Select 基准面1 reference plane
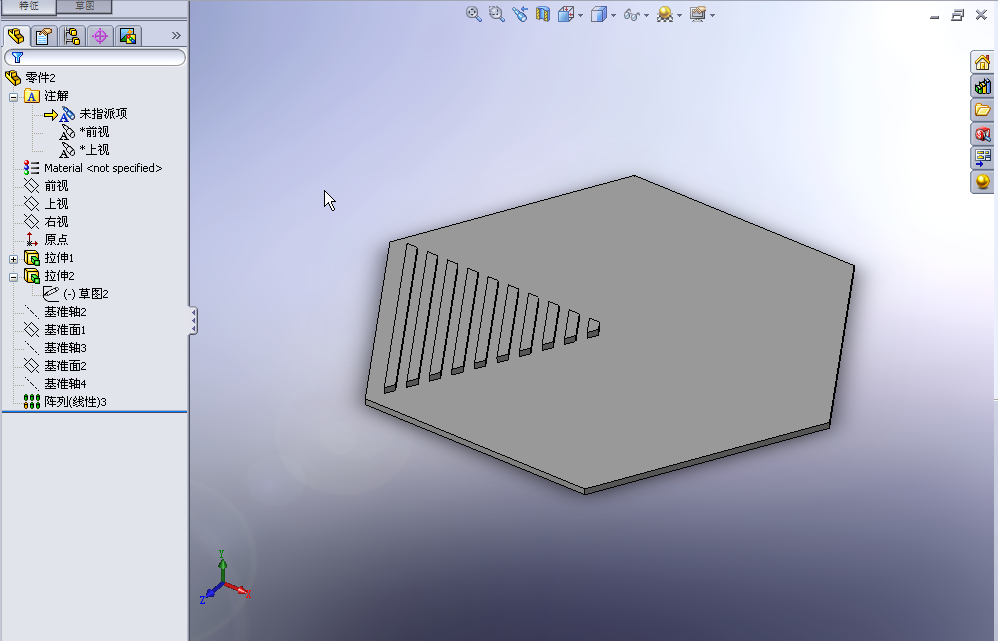 click(55, 330)
